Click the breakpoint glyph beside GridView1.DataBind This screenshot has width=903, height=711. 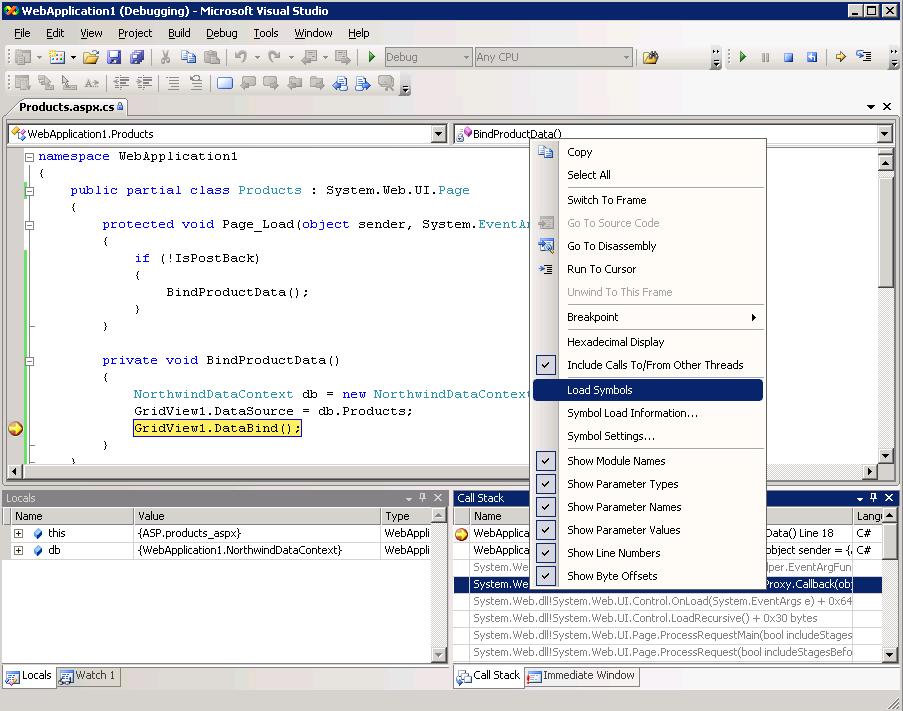tap(15, 428)
